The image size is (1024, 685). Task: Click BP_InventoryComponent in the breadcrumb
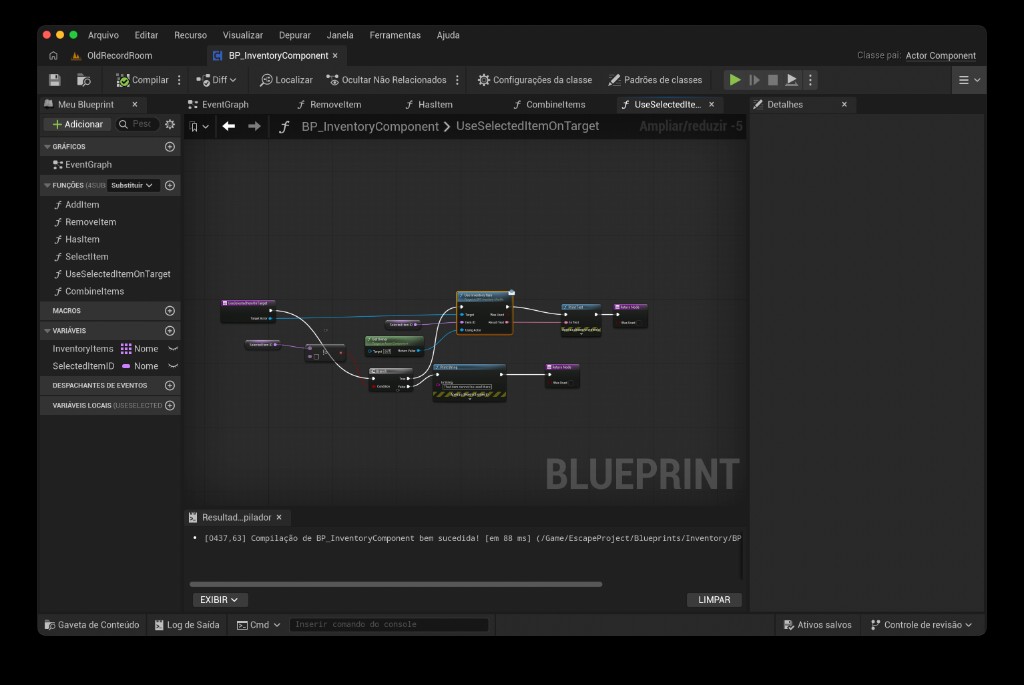(370, 127)
